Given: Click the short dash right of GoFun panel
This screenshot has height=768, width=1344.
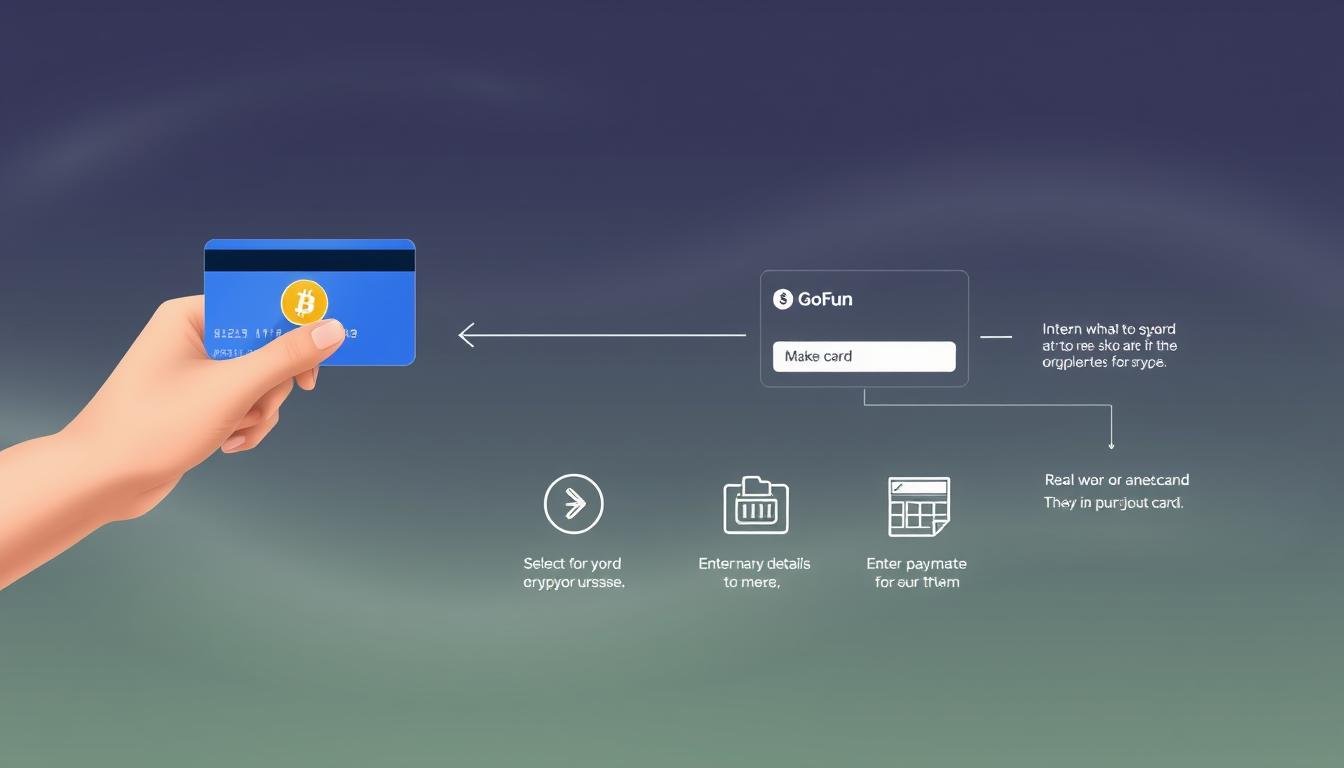Looking at the screenshot, I should 996,337.
